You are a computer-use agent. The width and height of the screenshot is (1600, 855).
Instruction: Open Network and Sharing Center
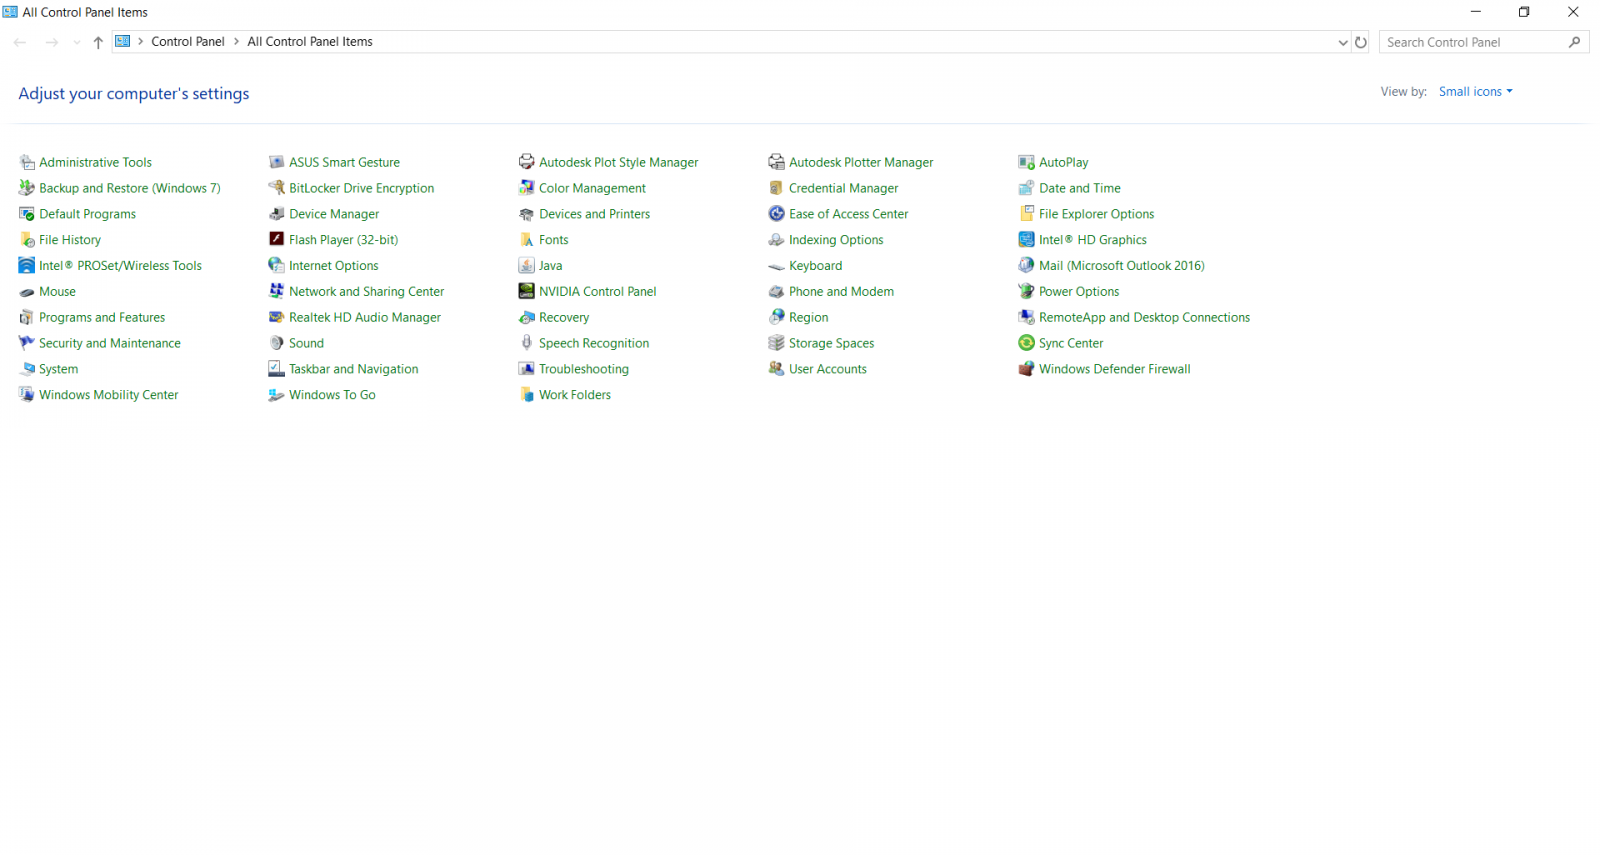click(366, 291)
